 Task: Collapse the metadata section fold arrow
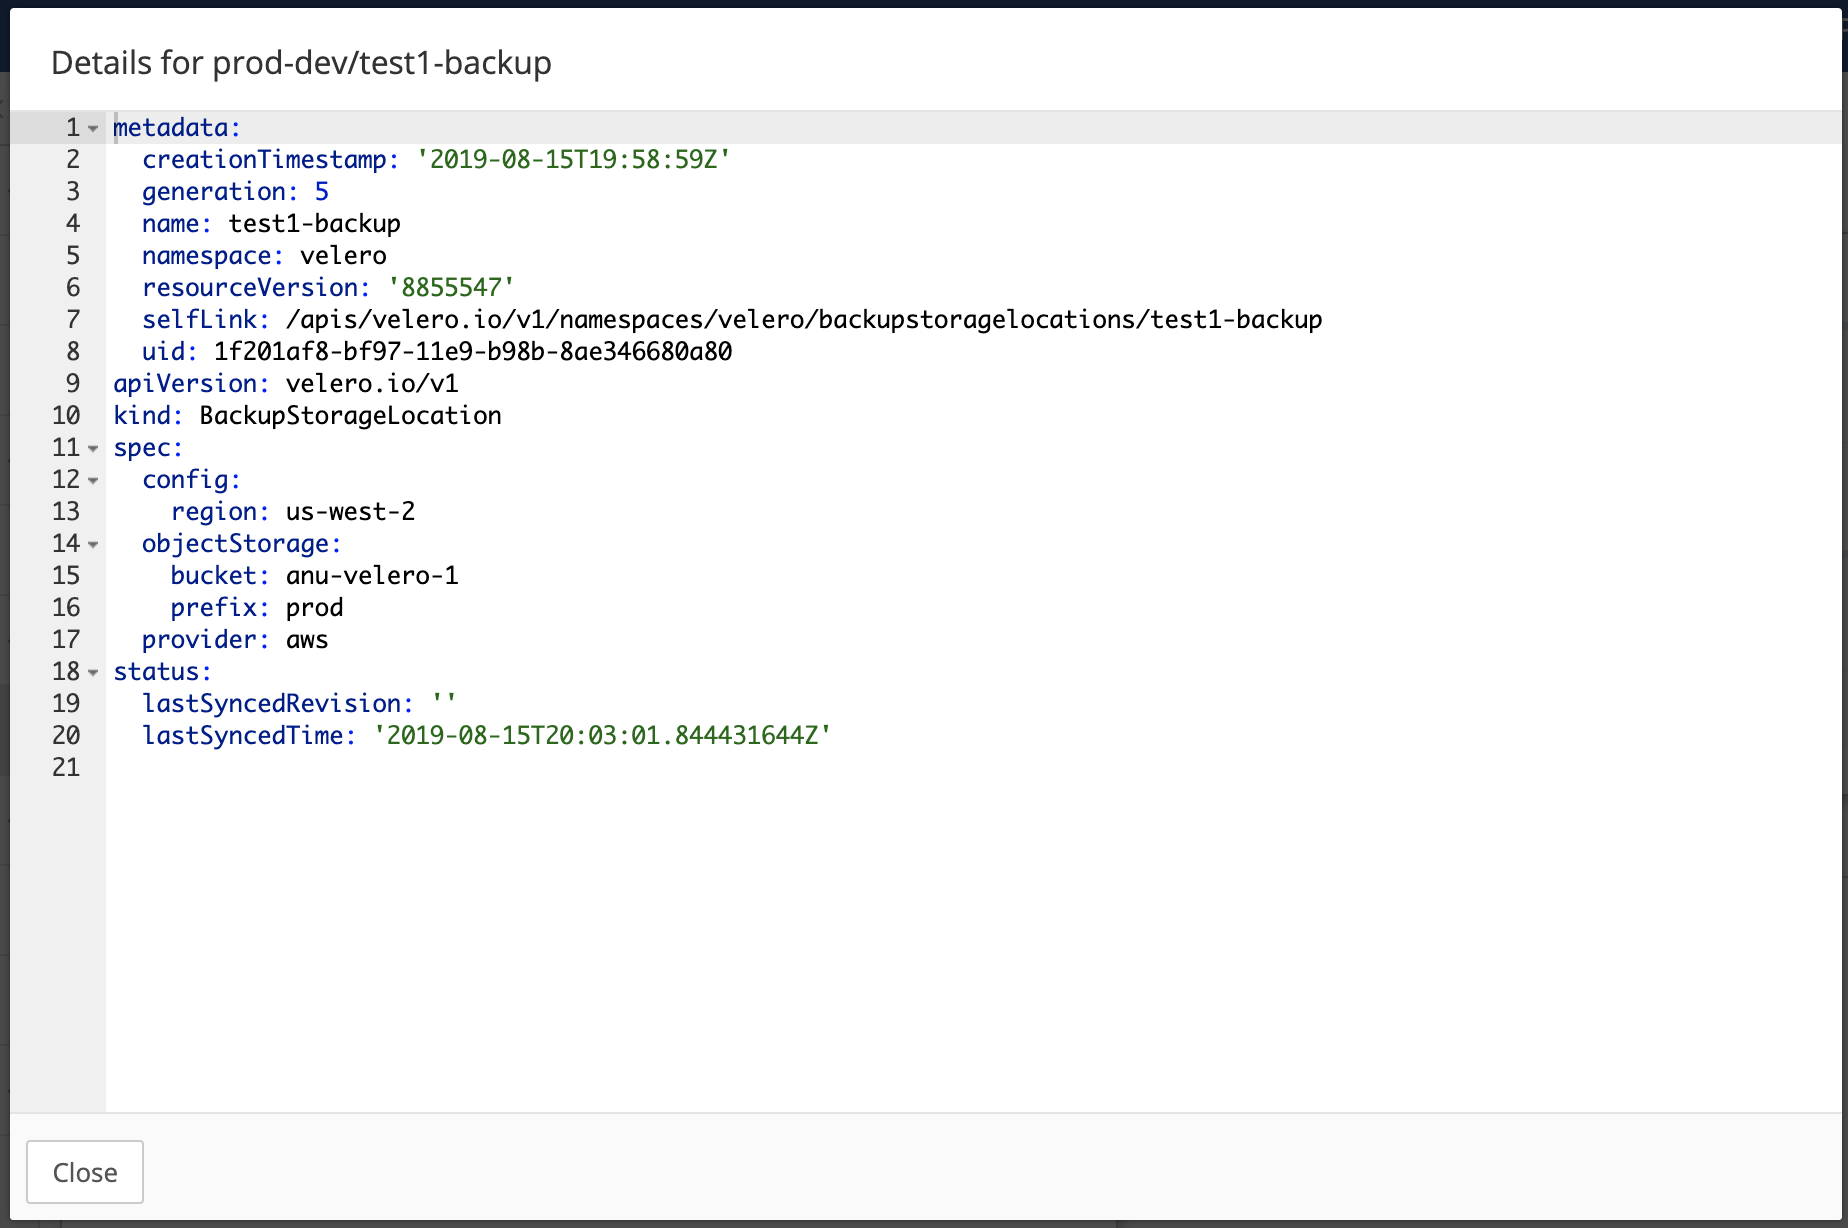(x=93, y=129)
